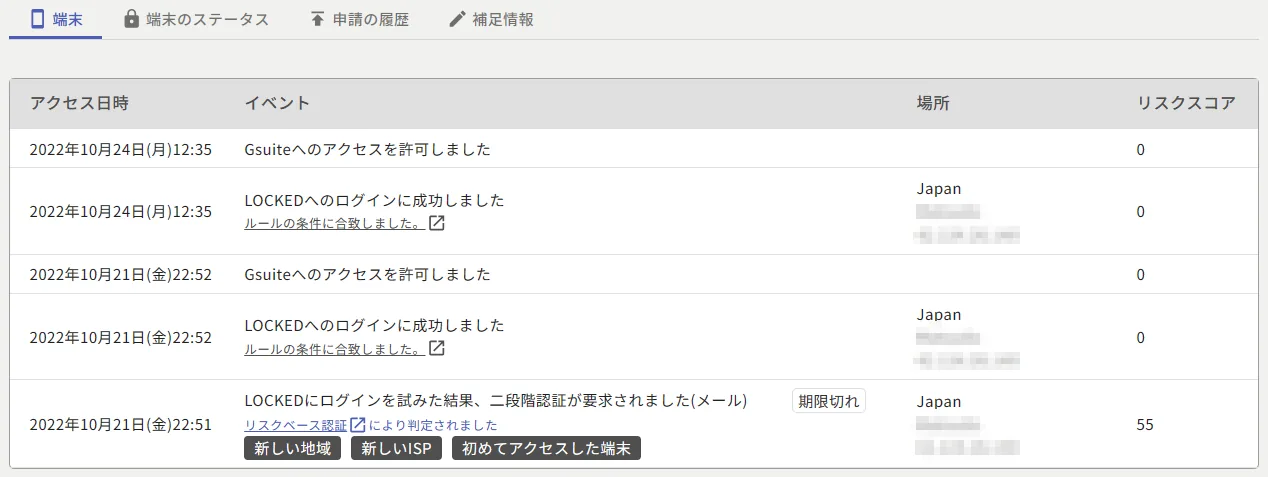Follow the リスクベース認証 link
This screenshot has width=1268, height=477.
pyautogui.click(x=297, y=425)
